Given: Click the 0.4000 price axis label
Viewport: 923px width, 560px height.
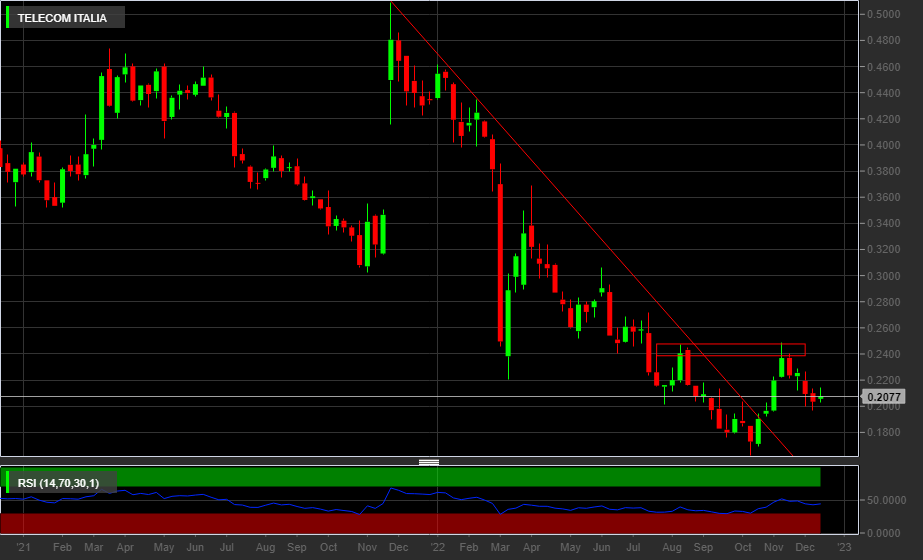Looking at the screenshot, I should [884, 145].
